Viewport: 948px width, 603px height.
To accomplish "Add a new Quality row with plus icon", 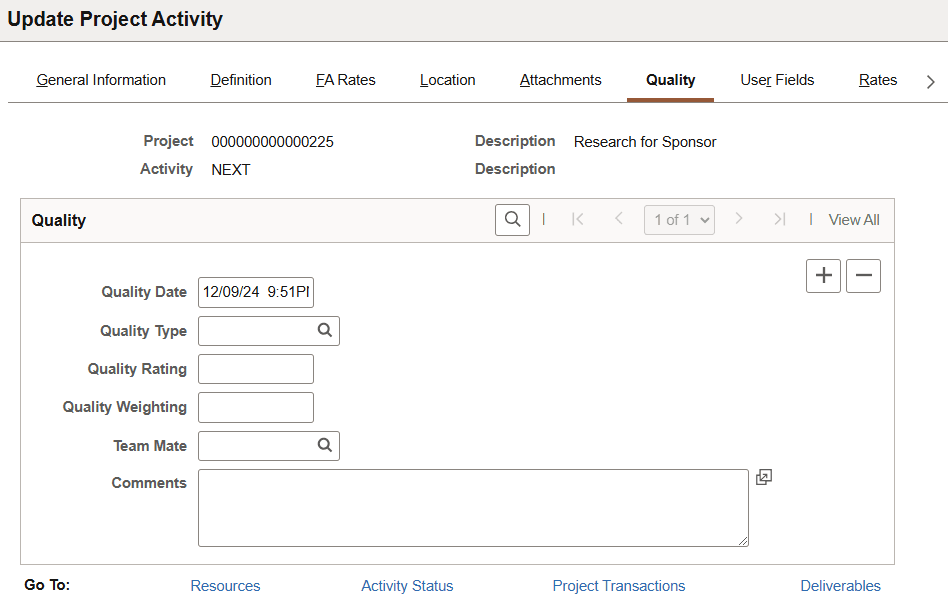I will click(x=823, y=276).
